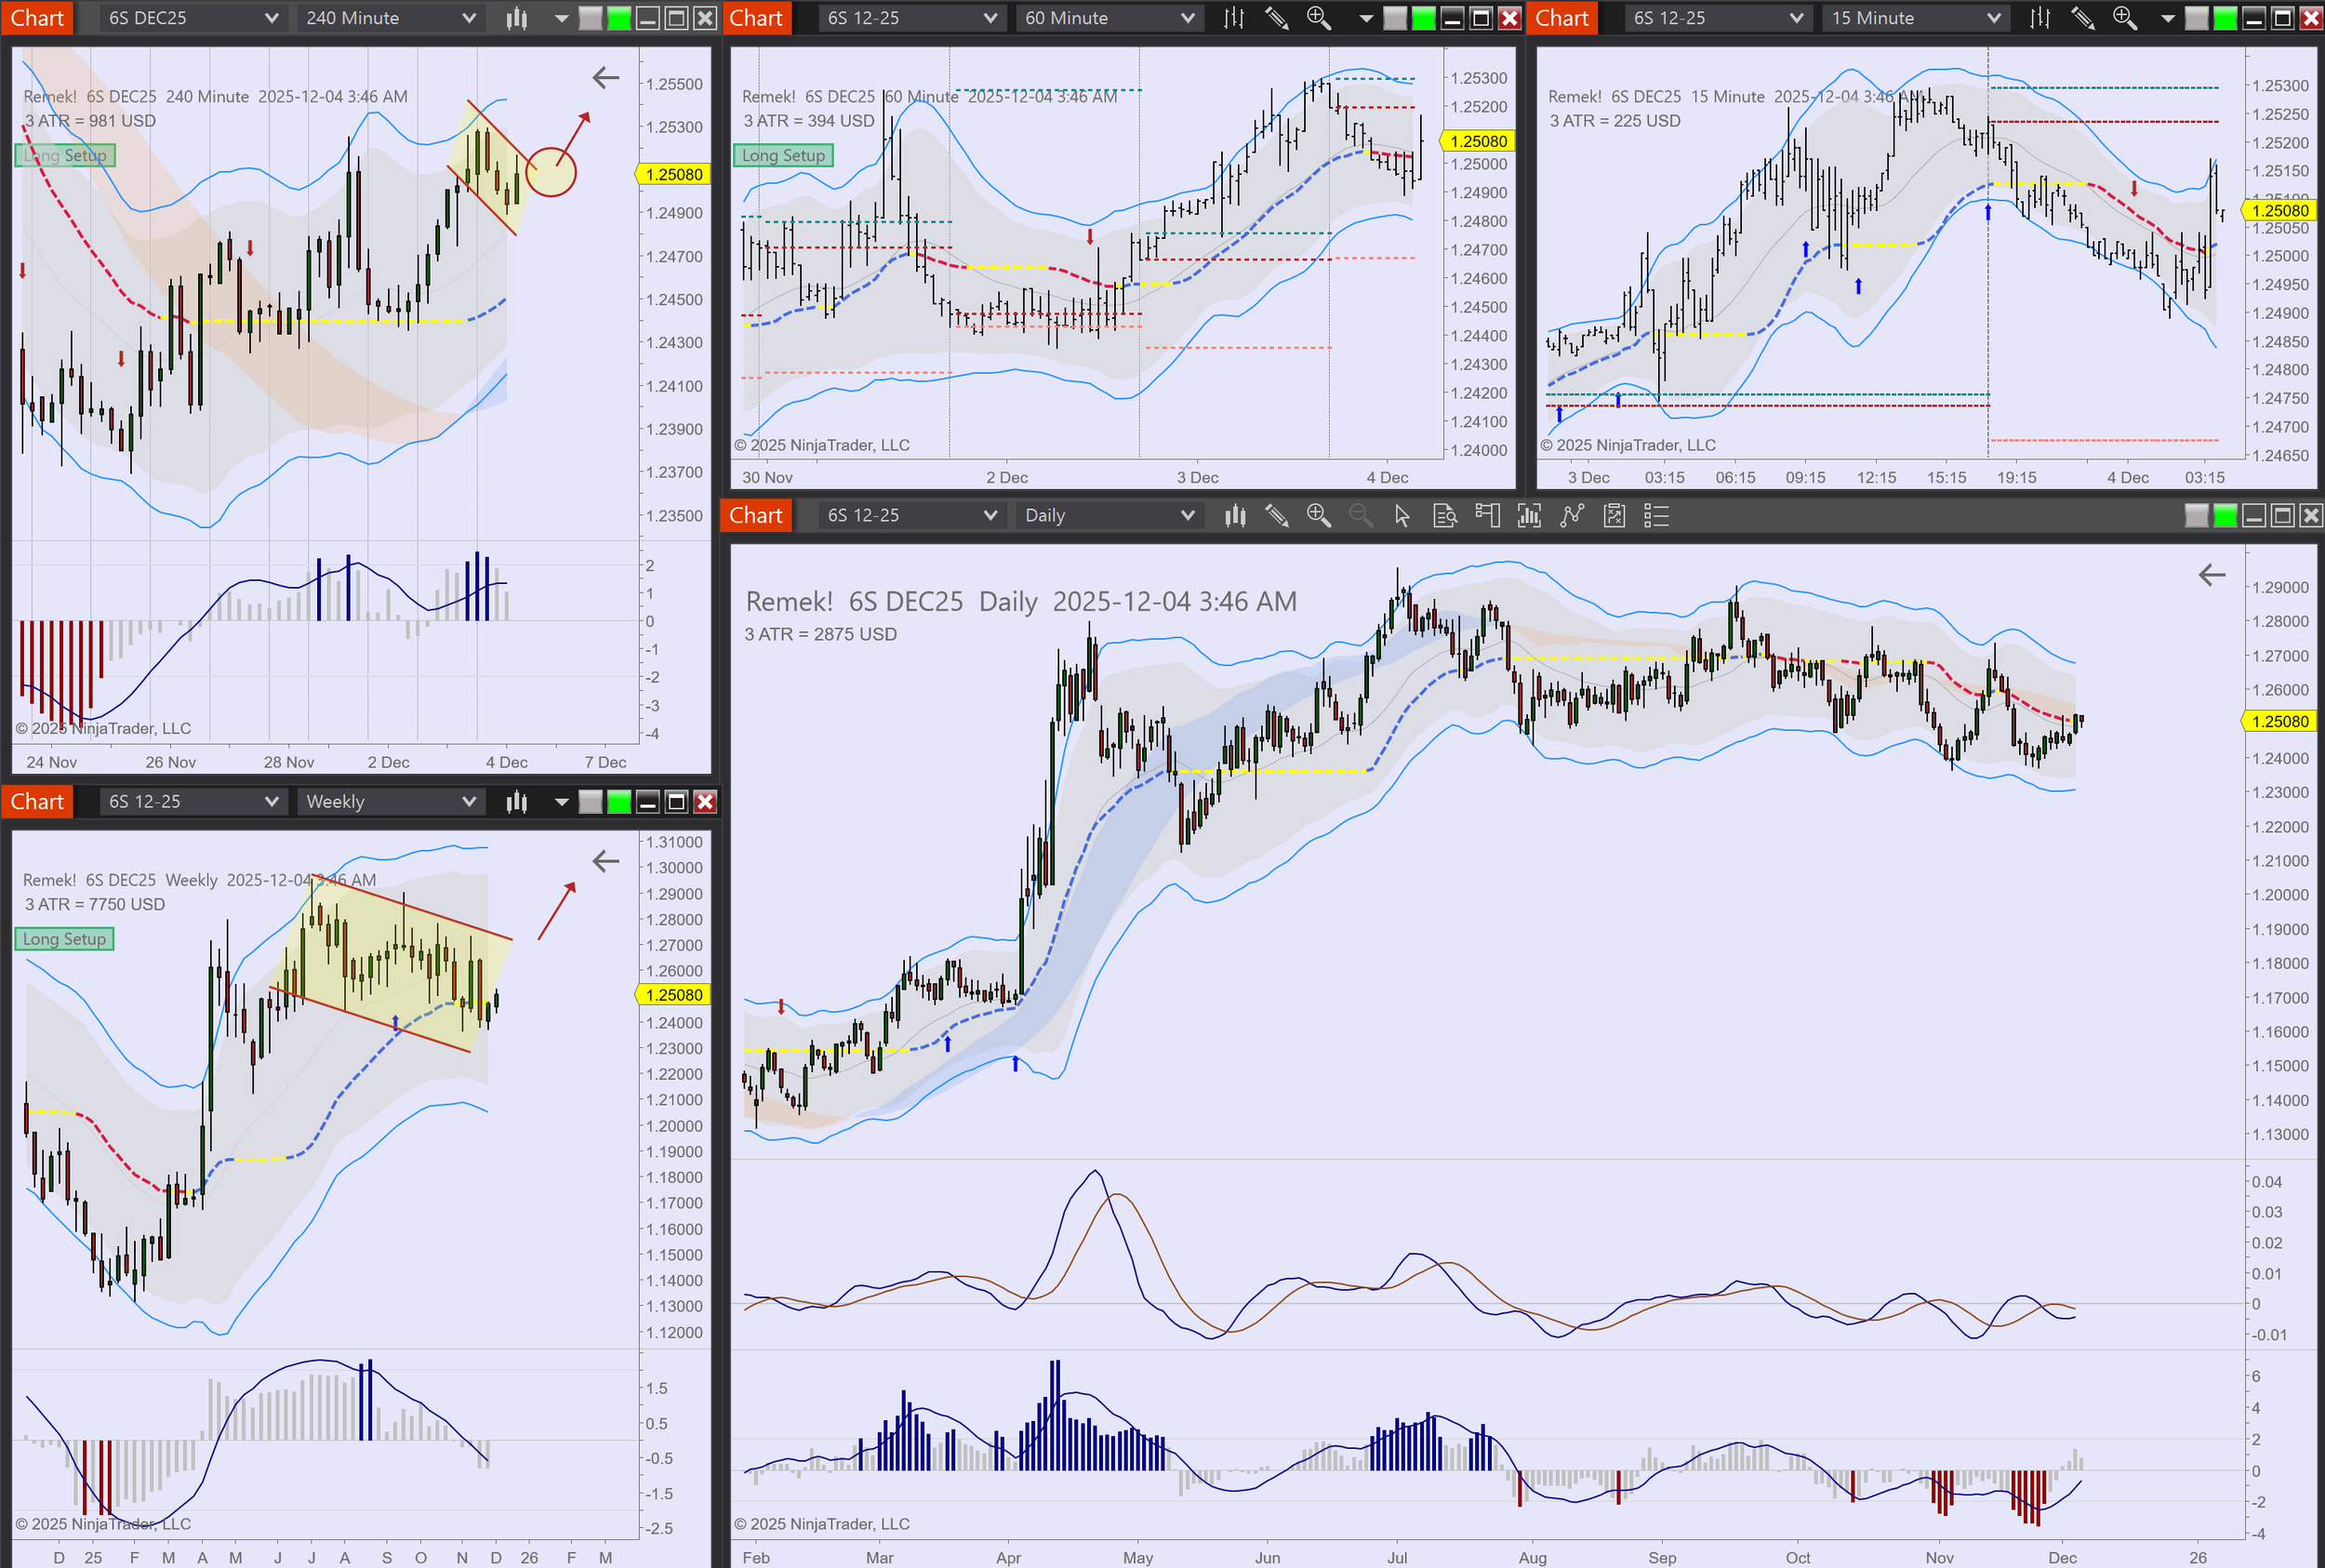Toggle green interval link in 240 Minute chart
2325x1568 pixels.
(619, 18)
